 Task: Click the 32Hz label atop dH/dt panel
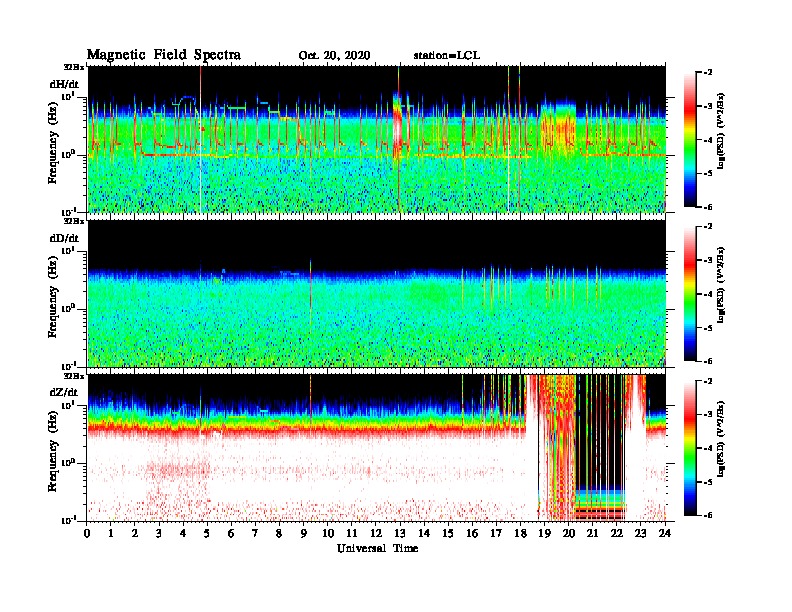(74, 67)
